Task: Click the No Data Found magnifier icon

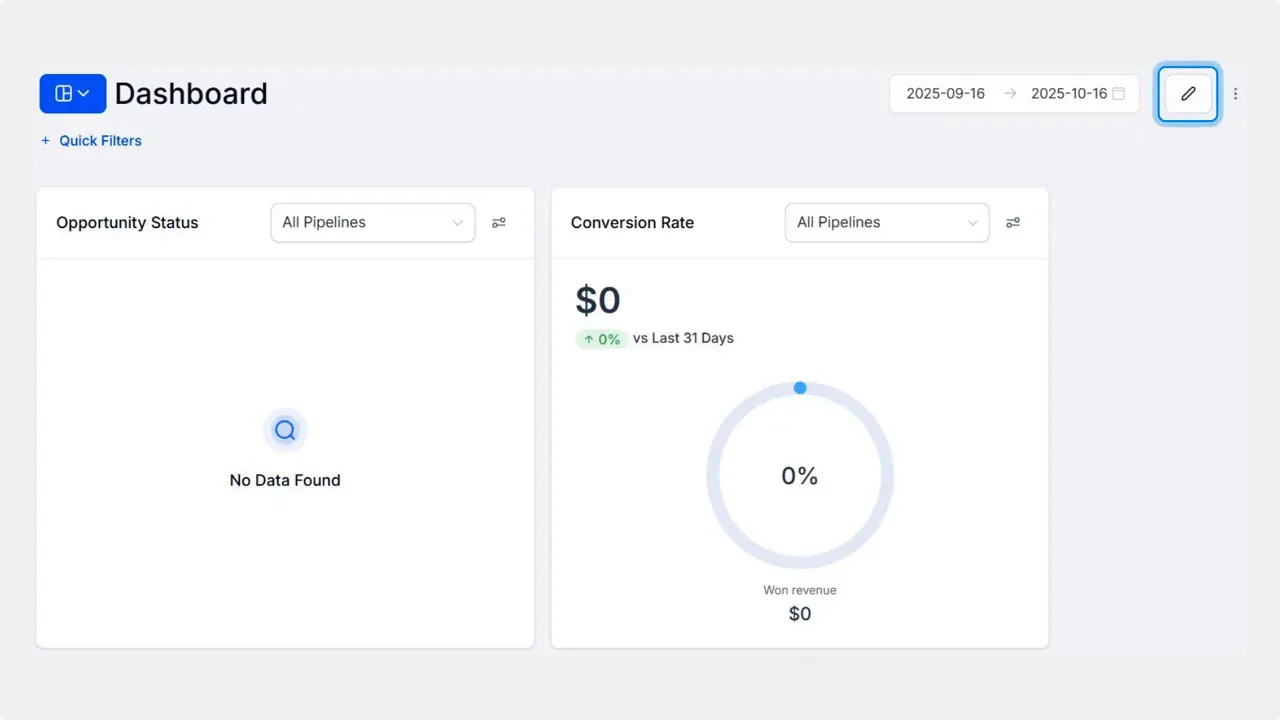Action: [285, 430]
